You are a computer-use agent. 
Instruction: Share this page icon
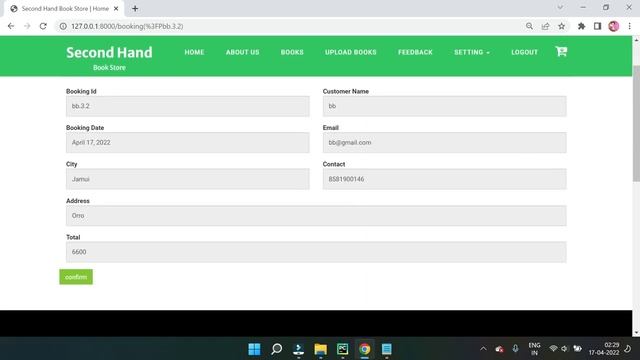(545, 26)
